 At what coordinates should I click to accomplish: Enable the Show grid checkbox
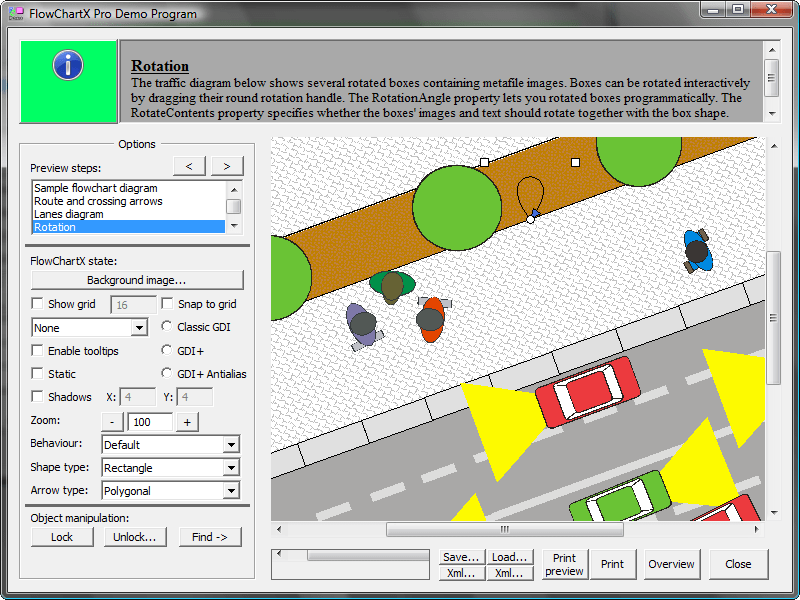(37, 304)
